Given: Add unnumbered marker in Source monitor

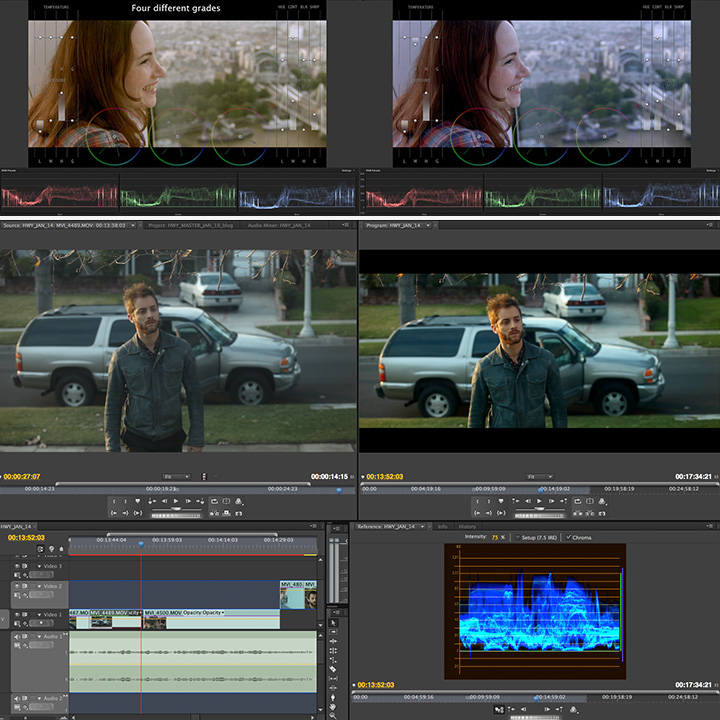Looking at the screenshot, I should [137, 501].
